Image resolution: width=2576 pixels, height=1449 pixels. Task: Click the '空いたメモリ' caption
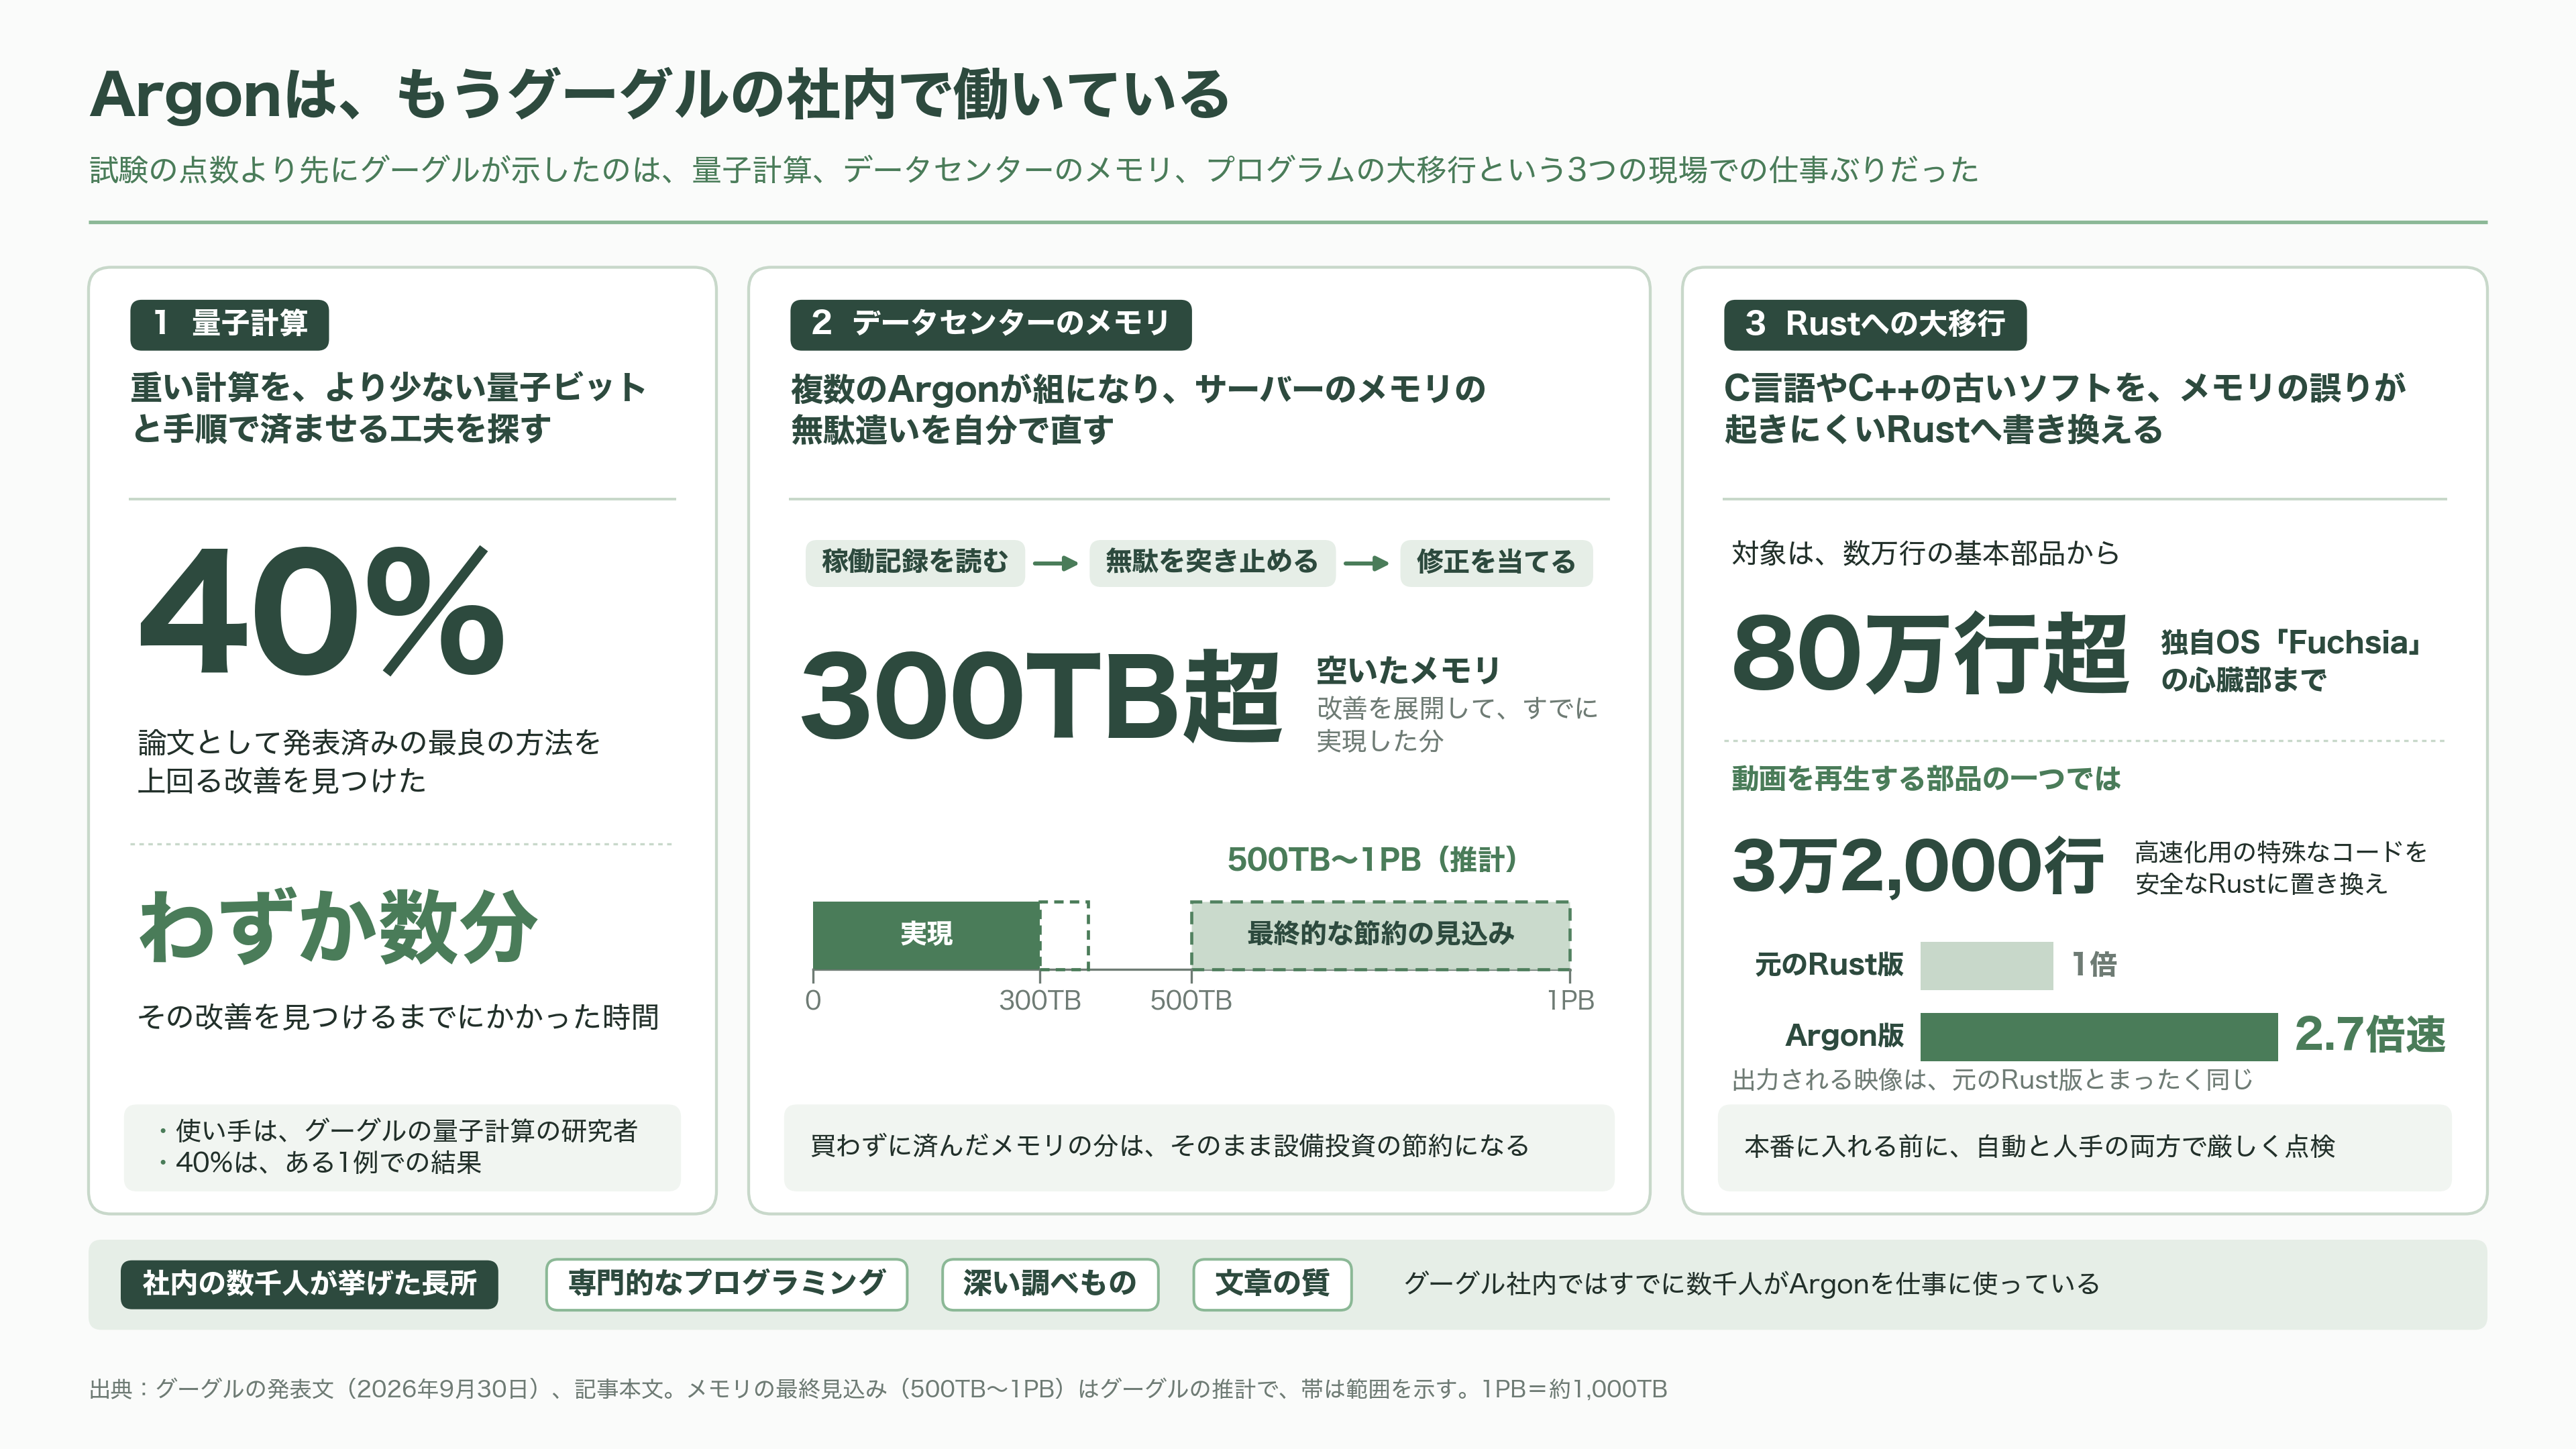pos(1408,670)
